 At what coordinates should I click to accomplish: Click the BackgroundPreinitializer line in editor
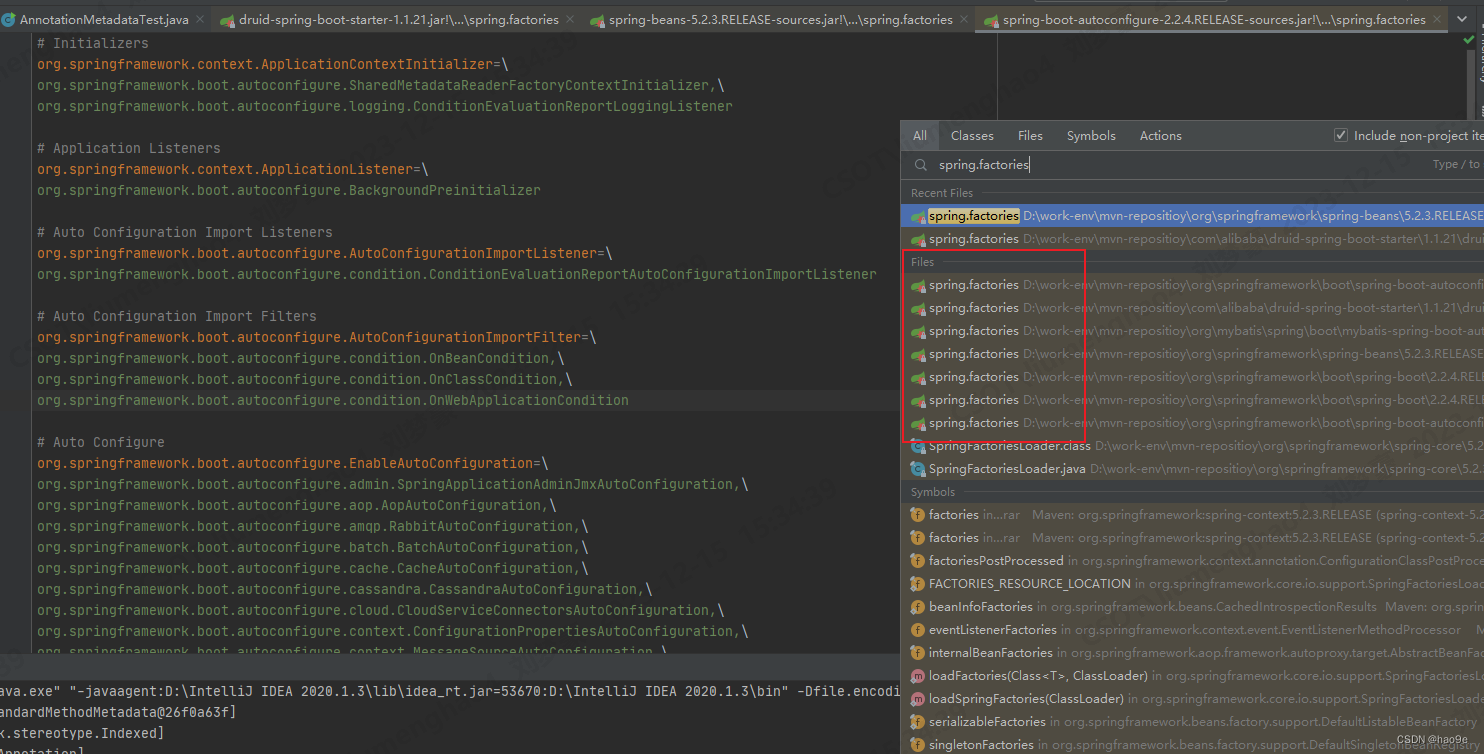click(x=289, y=190)
